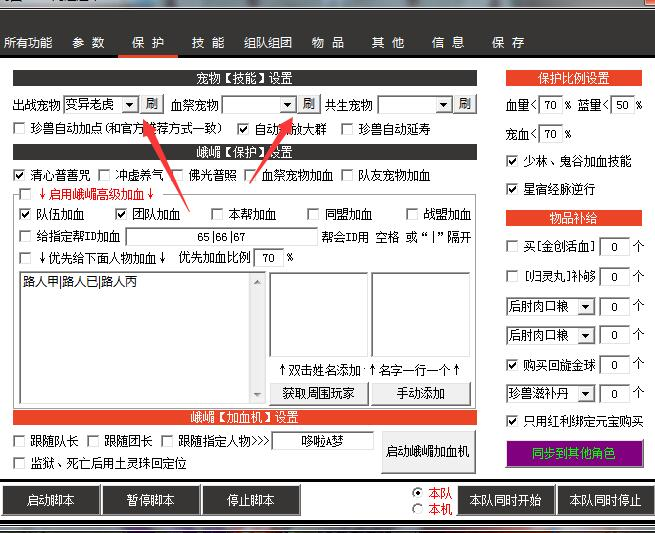Open the 组队组团 tab
This screenshot has width=655, height=533.
[268, 43]
